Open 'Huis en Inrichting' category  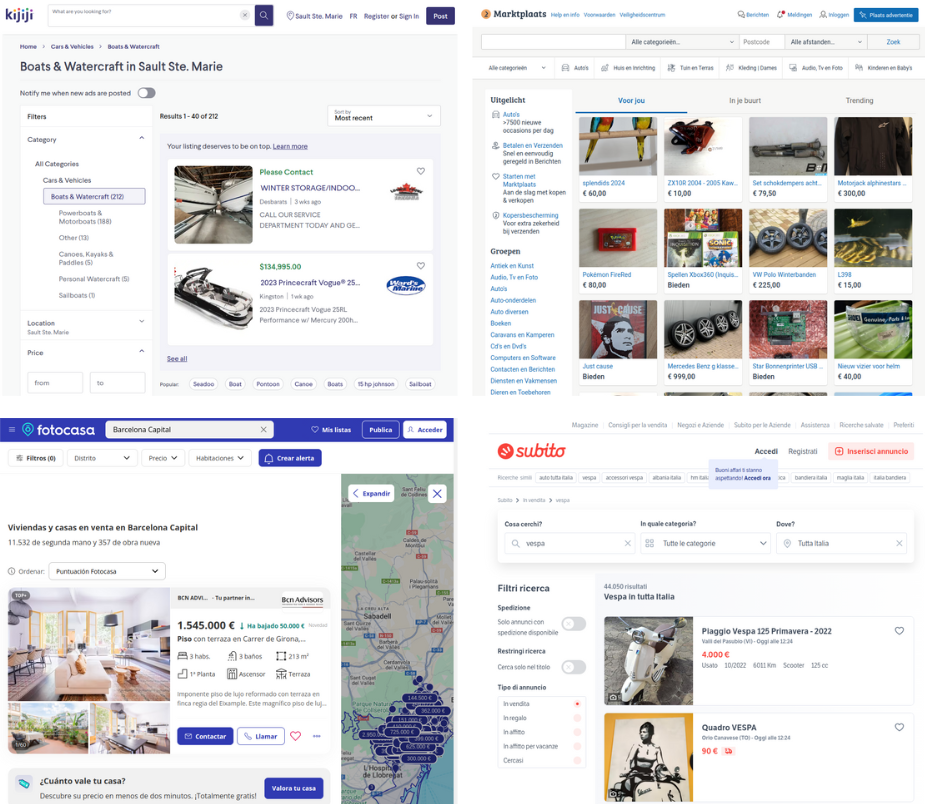pyautogui.click(x=628, y=68)
